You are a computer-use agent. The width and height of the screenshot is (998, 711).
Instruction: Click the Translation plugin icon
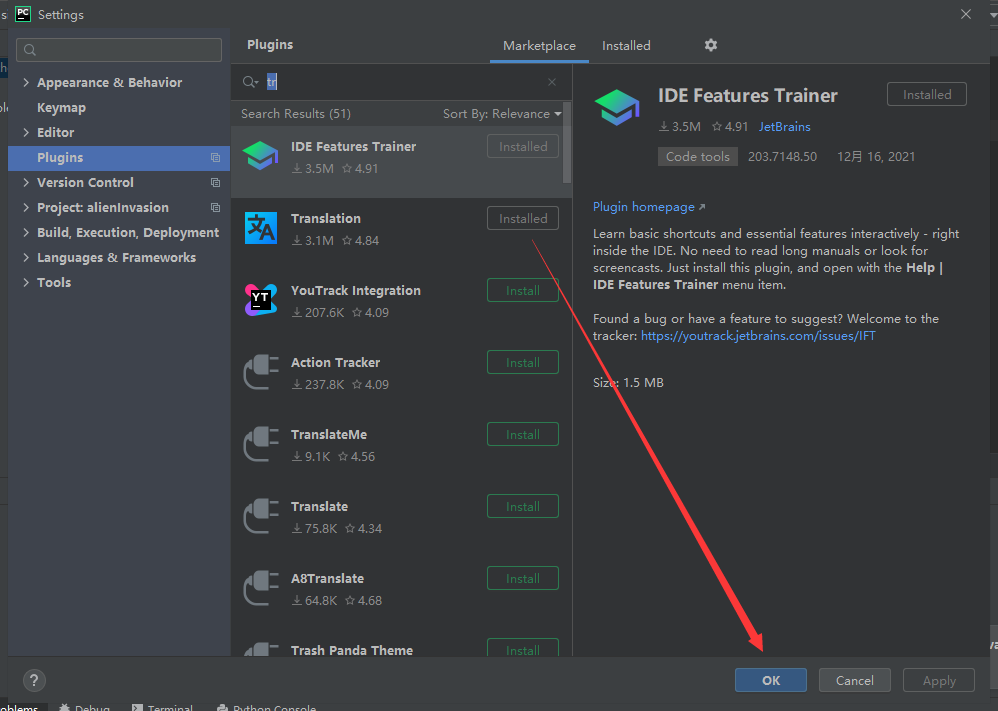point(261,228)
